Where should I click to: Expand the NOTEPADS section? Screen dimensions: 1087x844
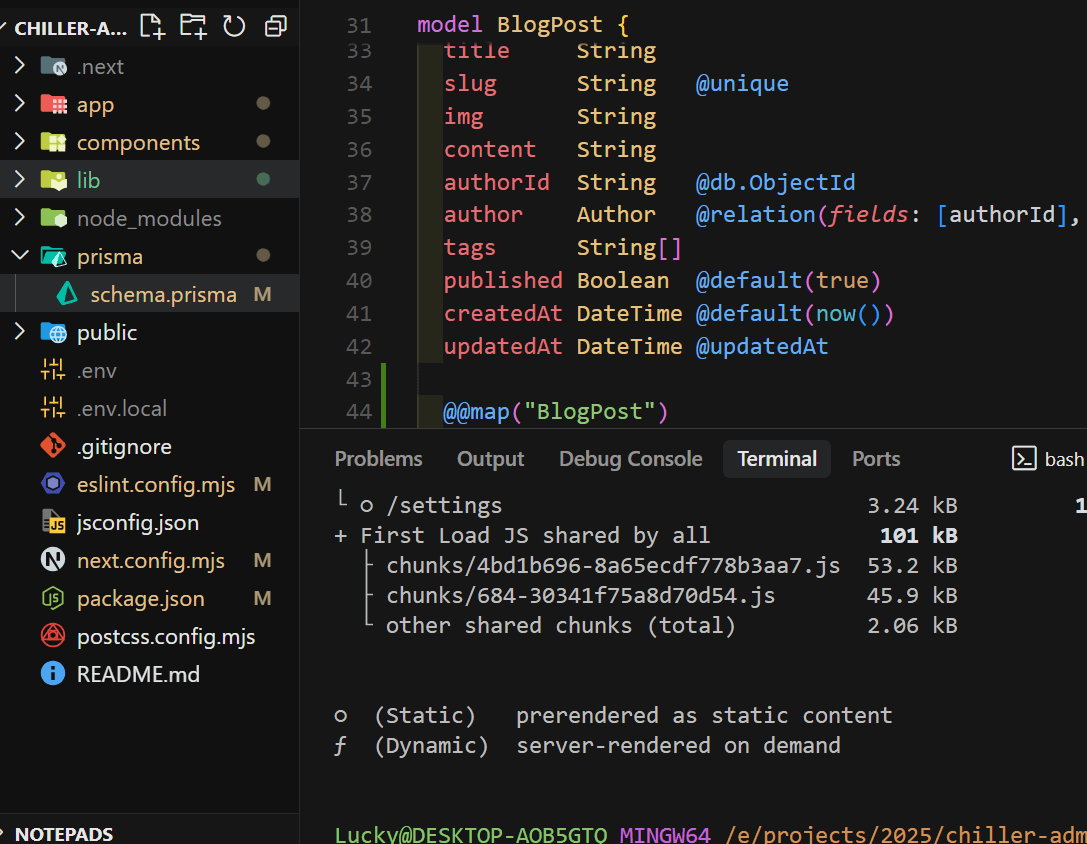click(64, 834)
